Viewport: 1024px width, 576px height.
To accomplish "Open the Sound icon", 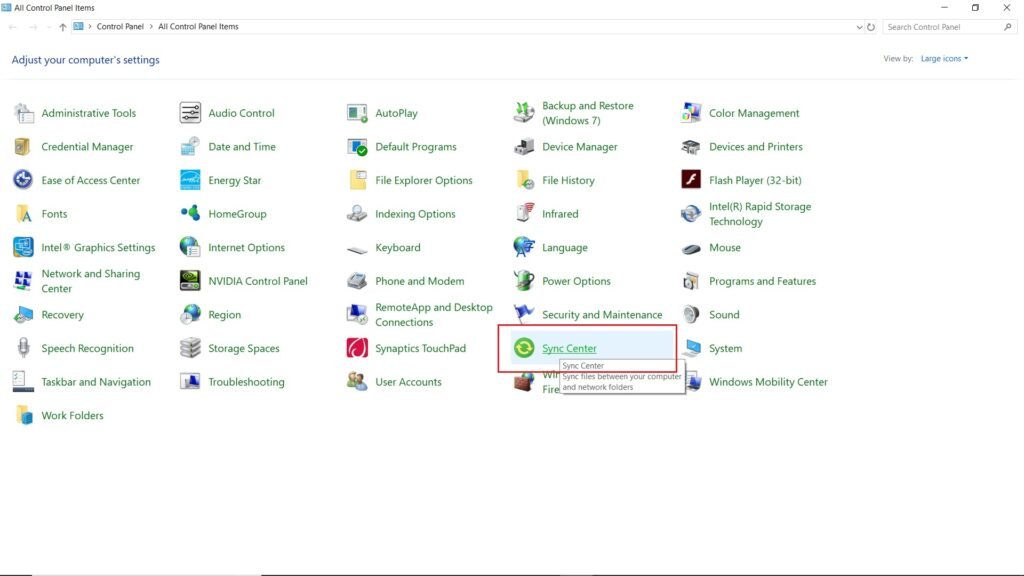I will (691, 314).
